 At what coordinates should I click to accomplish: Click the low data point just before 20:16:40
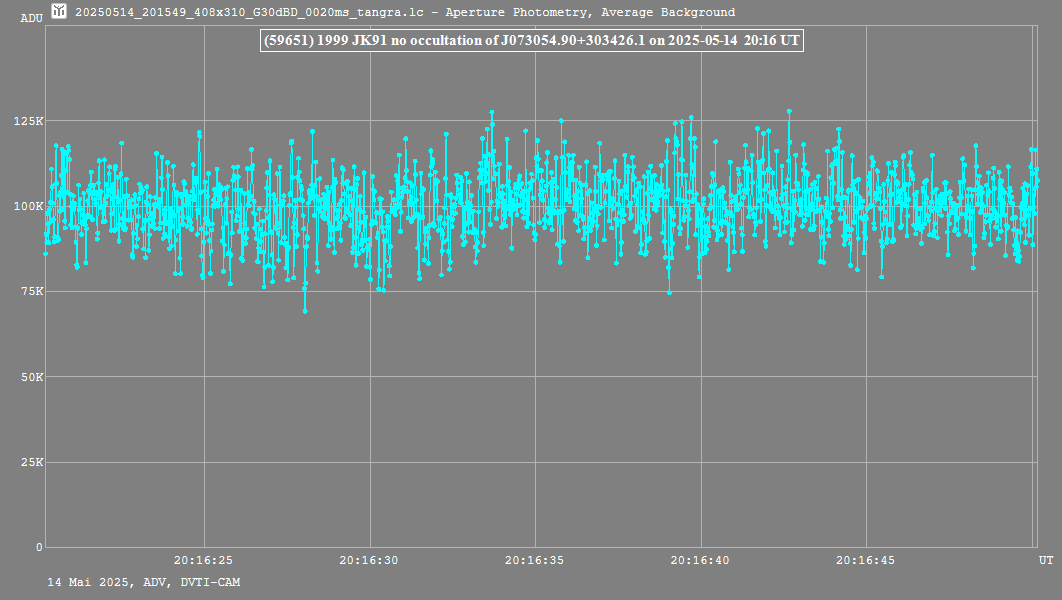669,293
